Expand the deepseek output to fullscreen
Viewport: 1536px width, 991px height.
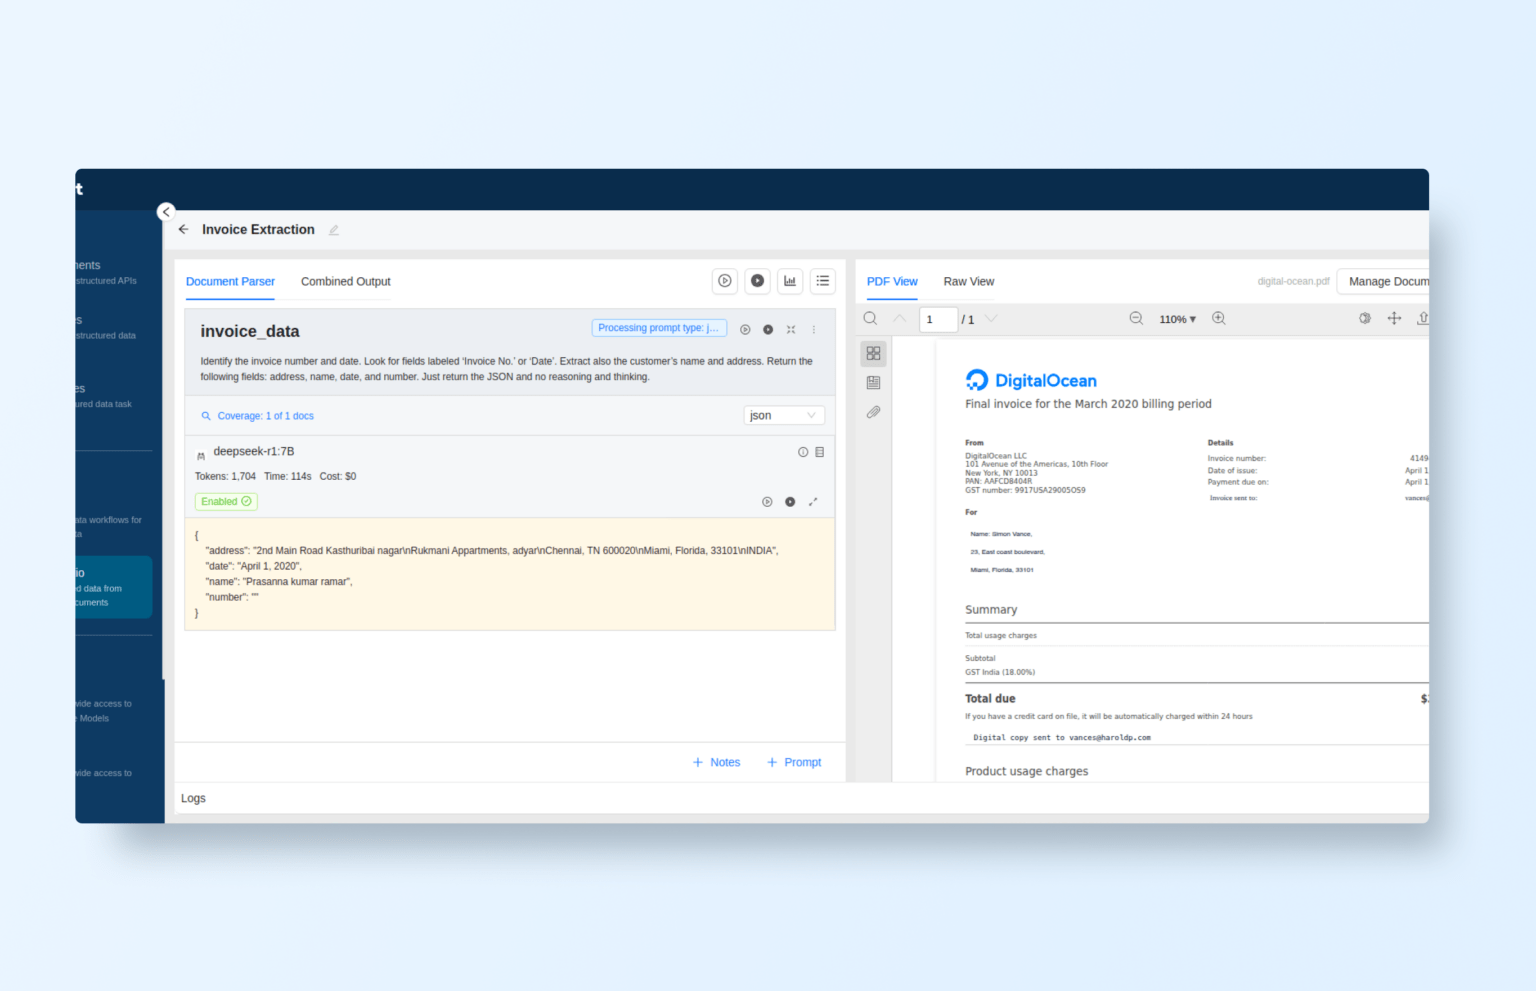[x=813, y=501]
